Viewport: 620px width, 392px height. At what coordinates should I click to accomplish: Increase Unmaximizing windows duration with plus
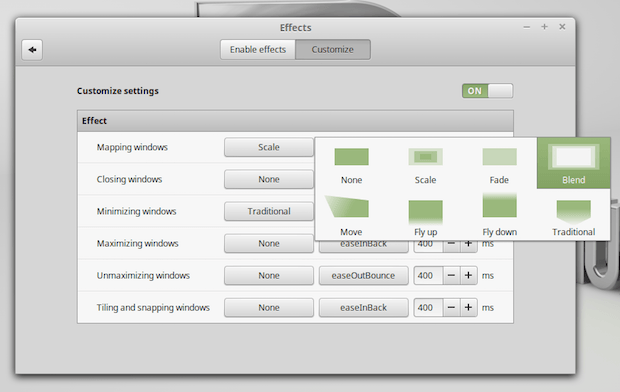coord(469,275)
